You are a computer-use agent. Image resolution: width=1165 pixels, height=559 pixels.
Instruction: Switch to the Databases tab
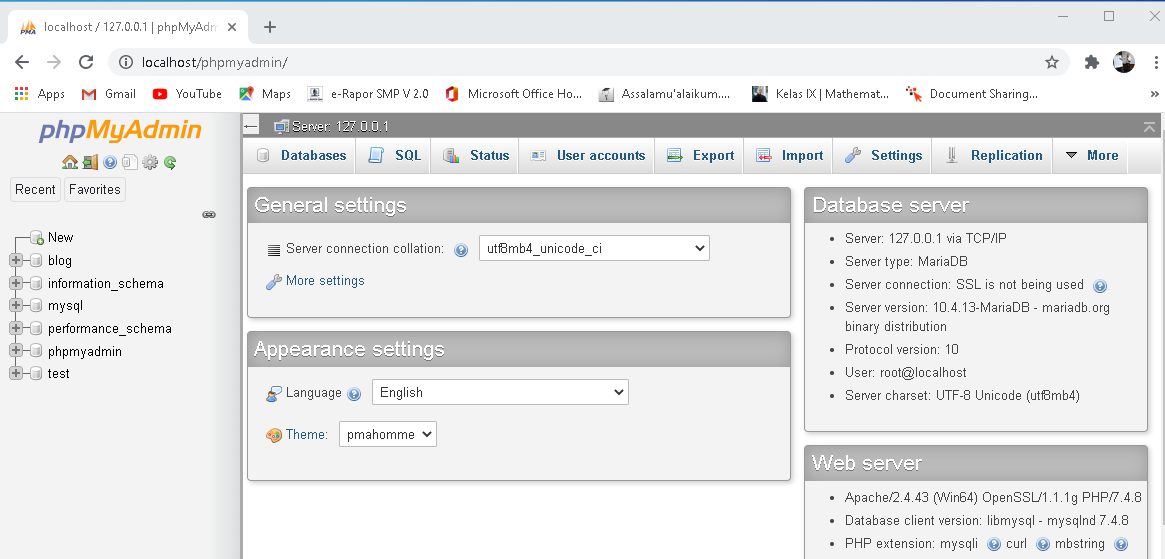tap(302, 156)
